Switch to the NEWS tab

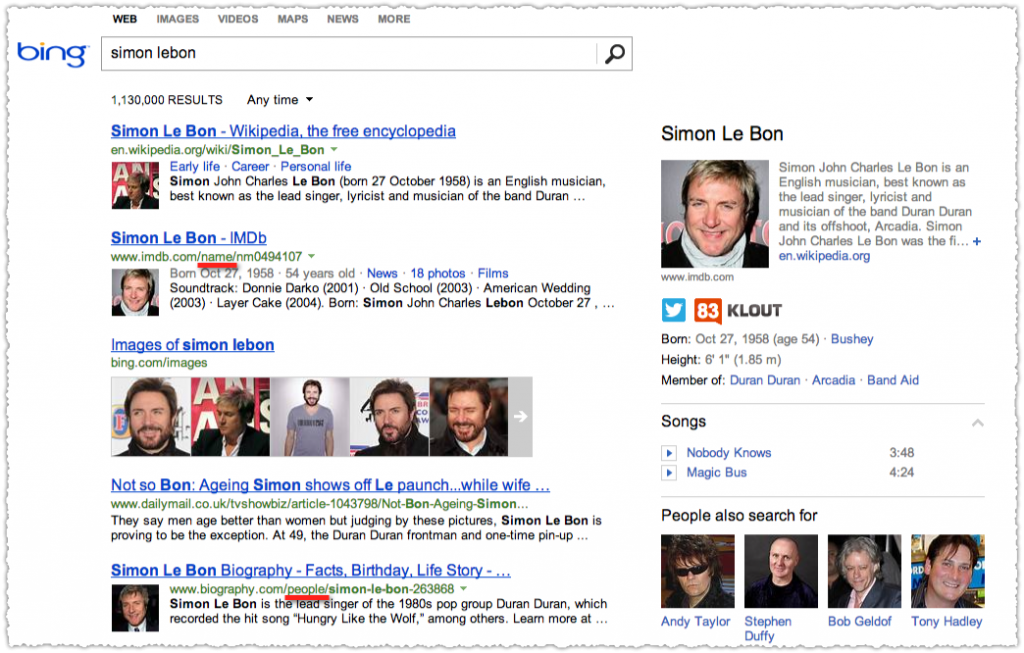point(343,19)
